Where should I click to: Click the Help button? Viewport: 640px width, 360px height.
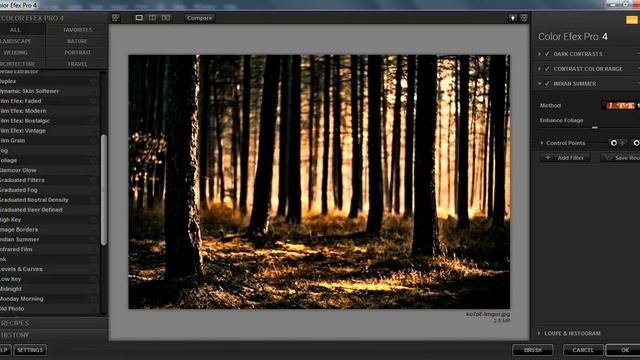tap(5, 350)
